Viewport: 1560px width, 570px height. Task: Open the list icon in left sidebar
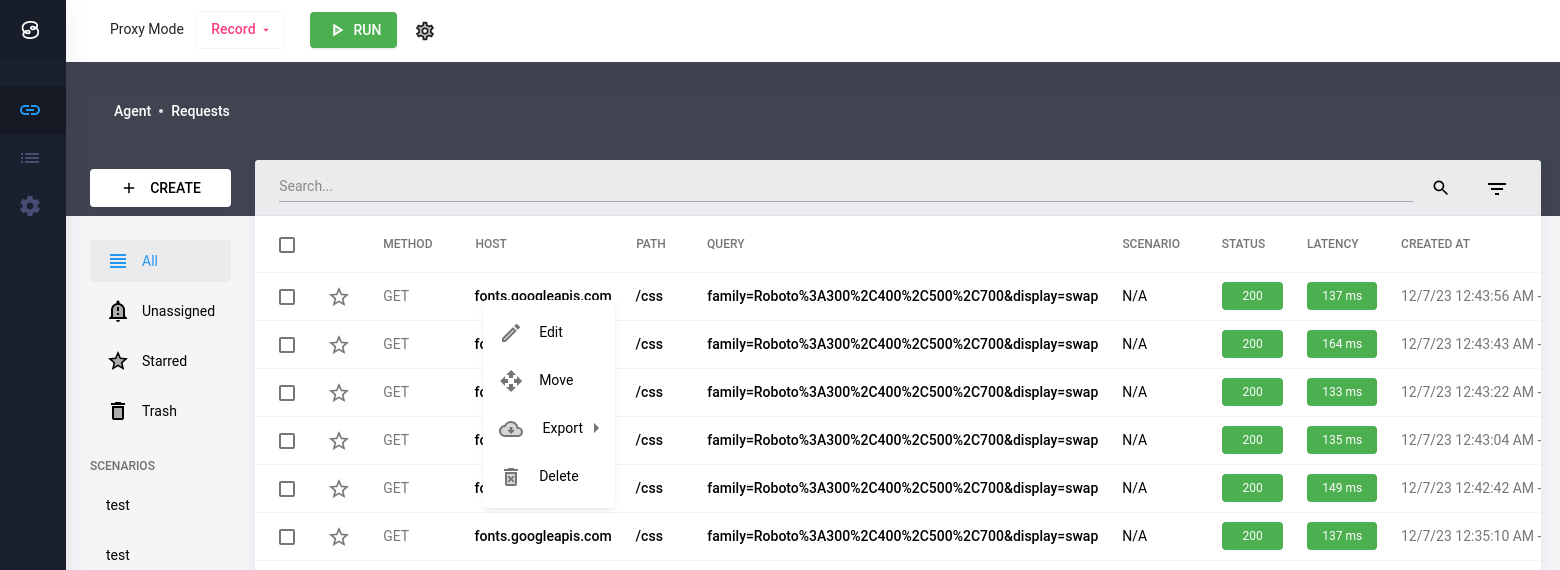[30, 158]
